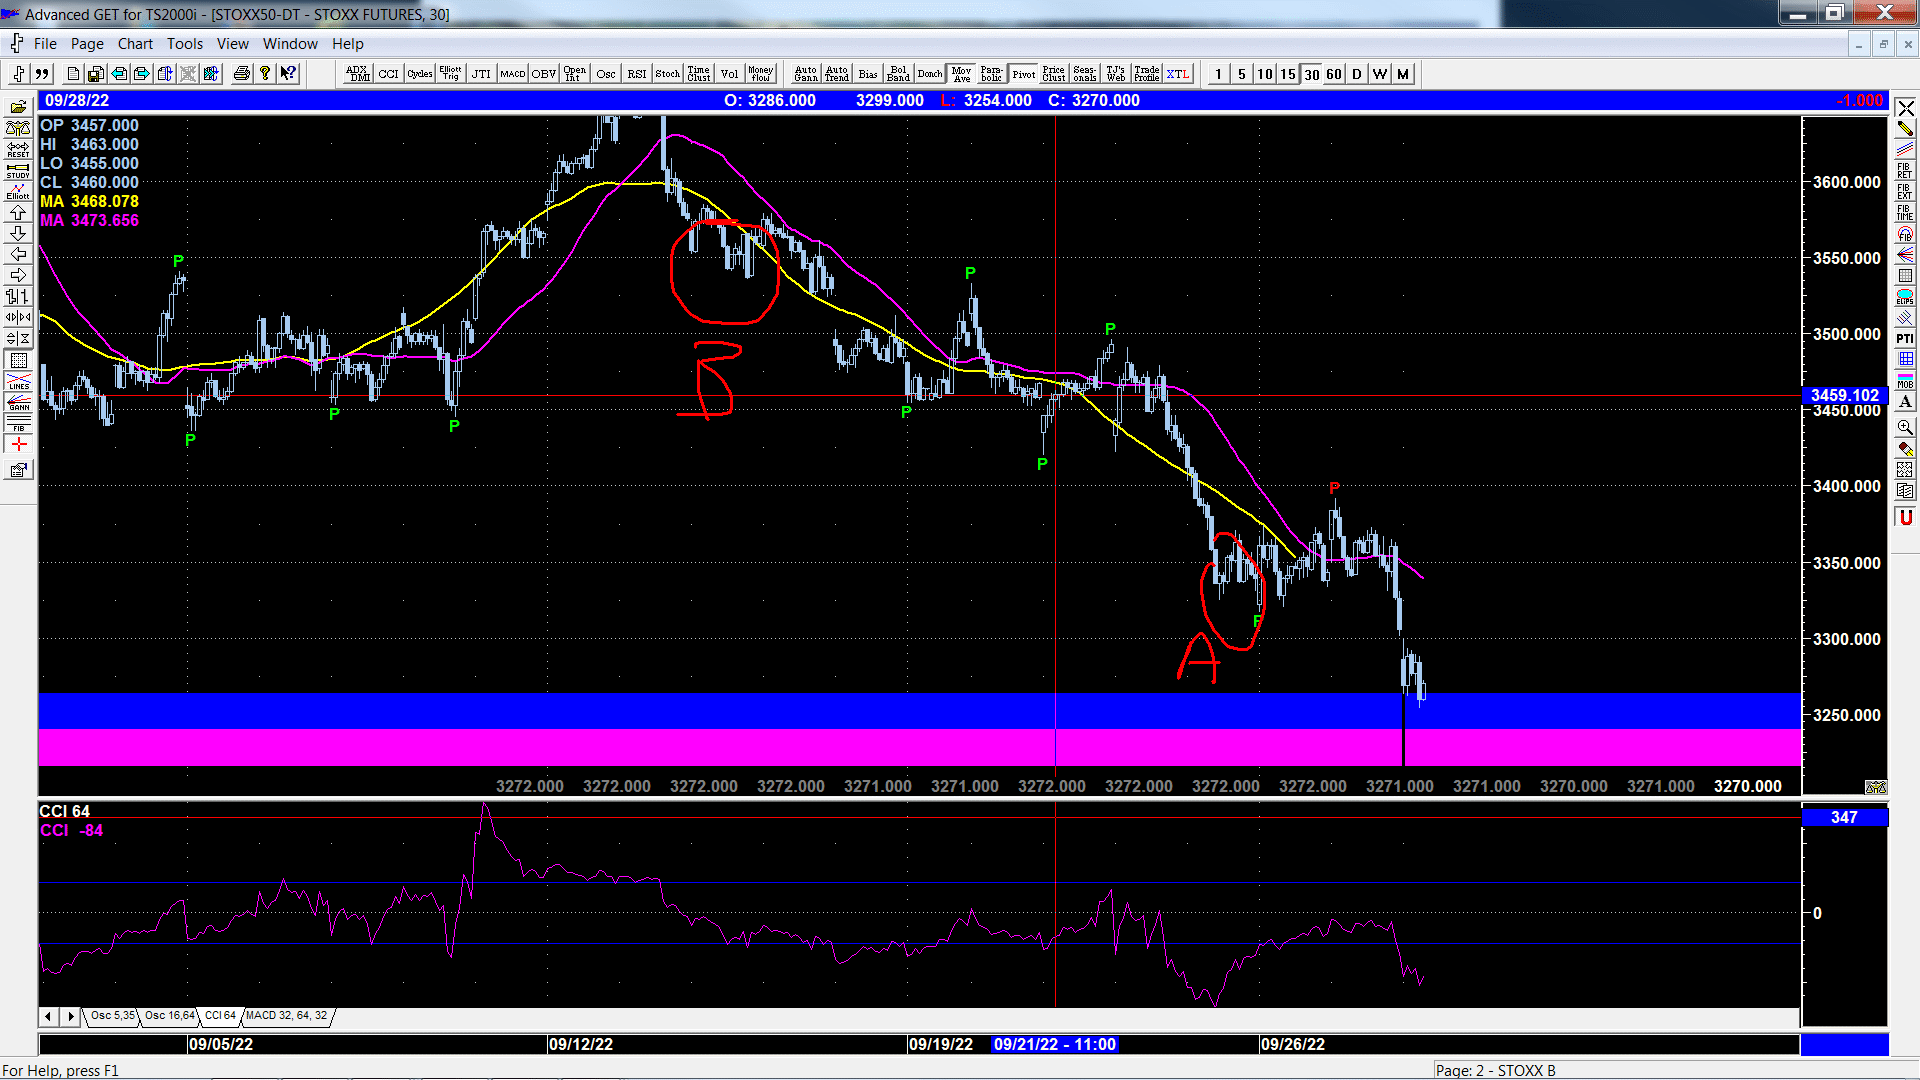
Task: Activate the zoom magnifier tool
Action: (1905, 427)
